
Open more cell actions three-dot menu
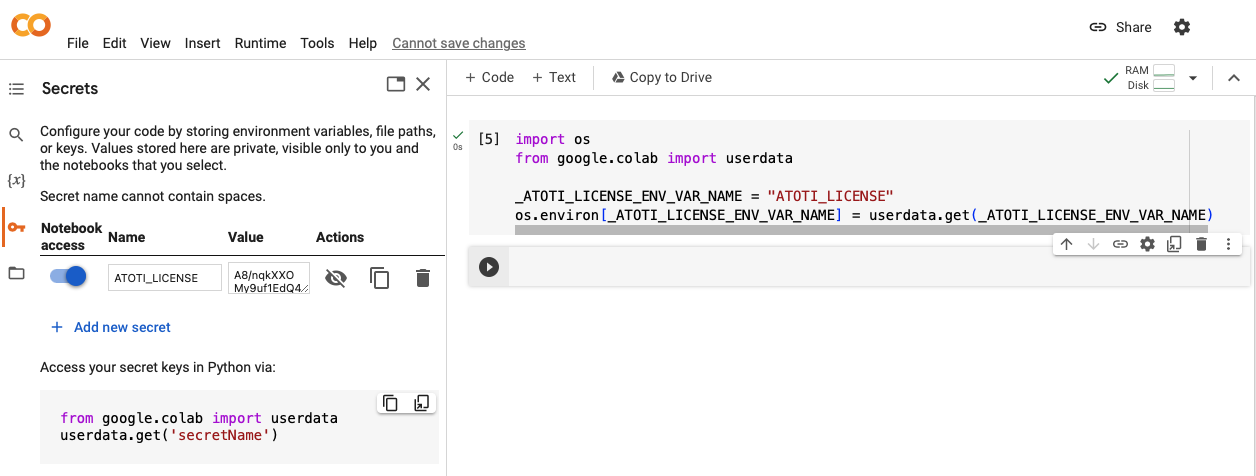[1228, 244]
